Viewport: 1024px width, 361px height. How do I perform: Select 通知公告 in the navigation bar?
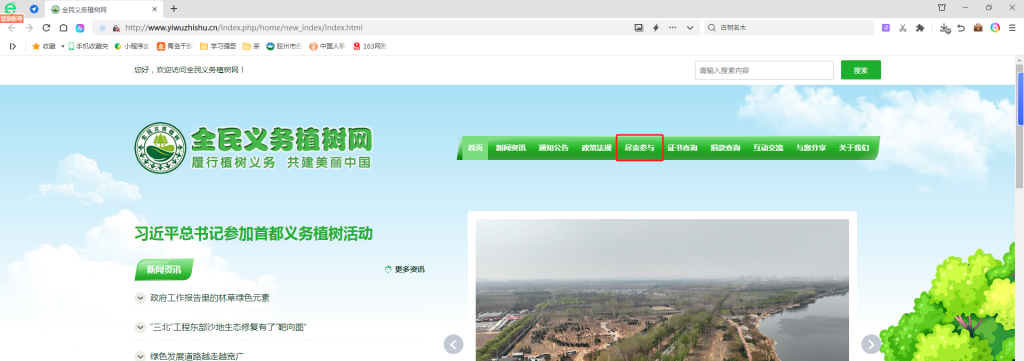tap(553, 148)
